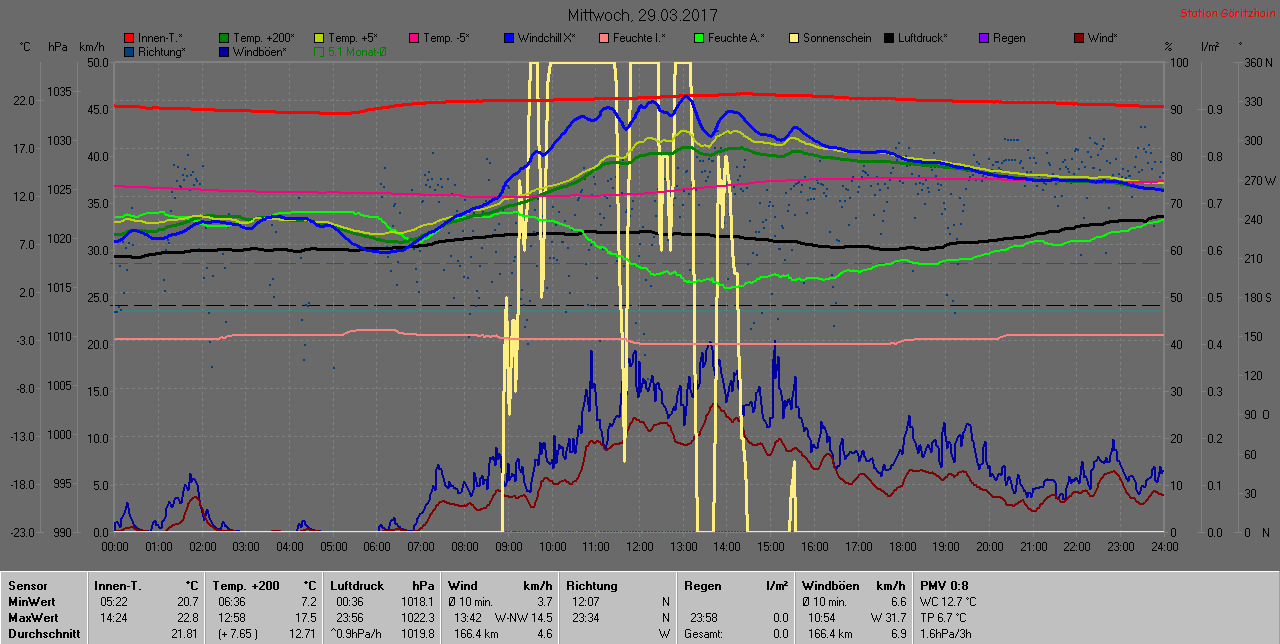Click the Luftdruck table column header
This screenshot has width=1280, height=644.
pos(357,586)
